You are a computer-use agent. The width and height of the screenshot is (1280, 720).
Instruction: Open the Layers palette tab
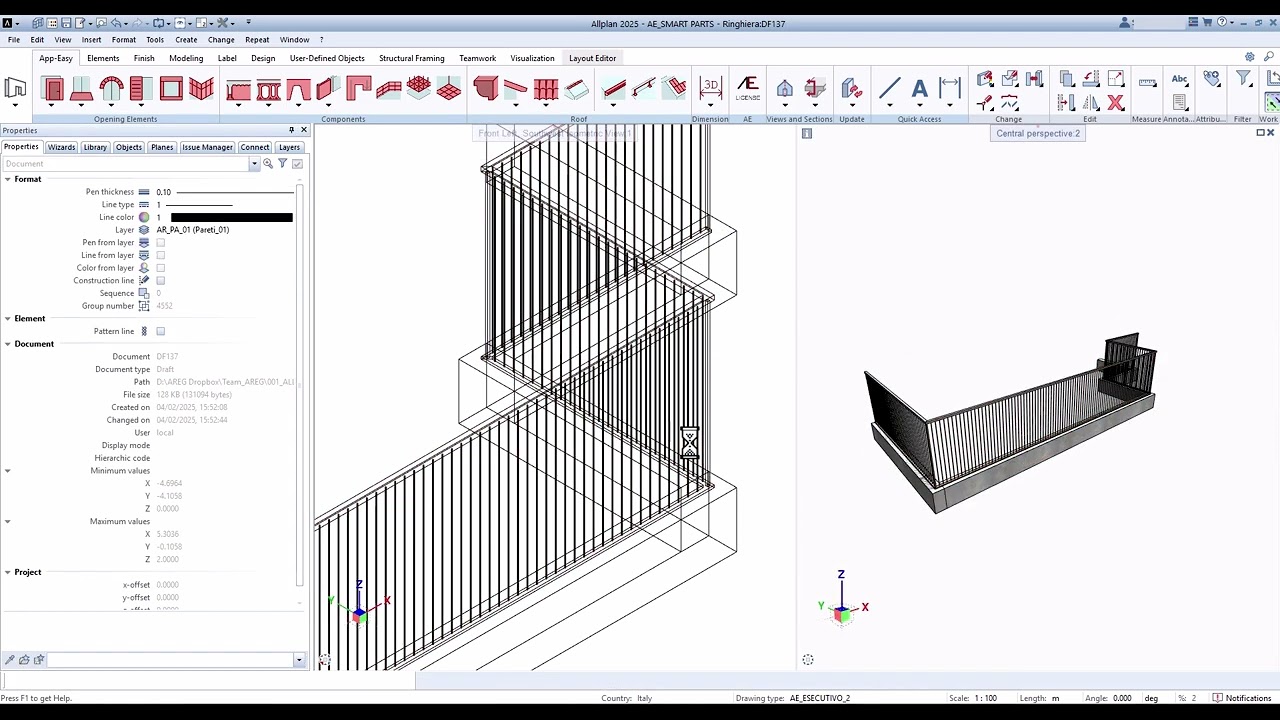[x=289, y=147]
